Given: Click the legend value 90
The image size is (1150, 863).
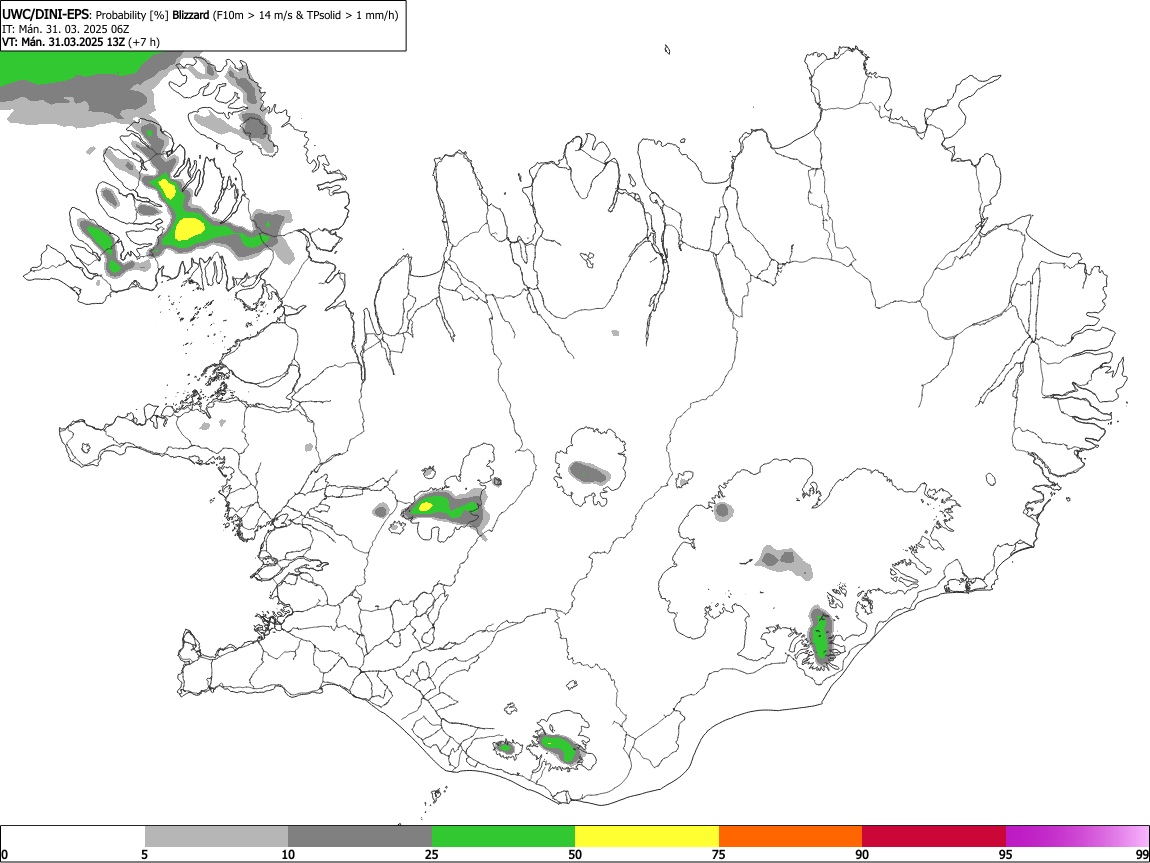Looking at the screenshot, I should 862,854.
